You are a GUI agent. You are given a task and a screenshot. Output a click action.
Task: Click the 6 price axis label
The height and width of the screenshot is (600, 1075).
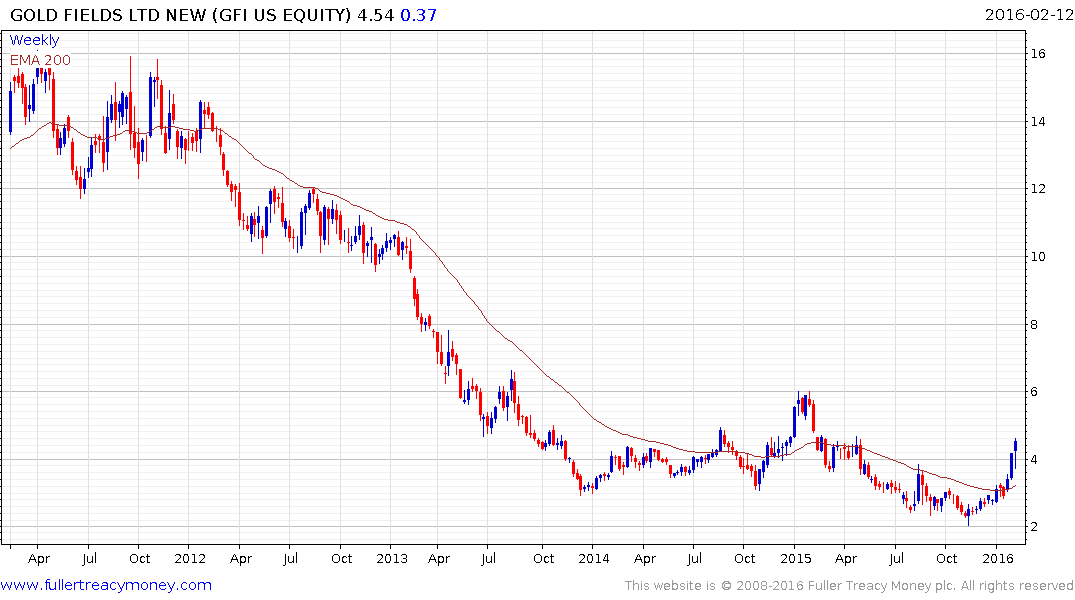point(1034,392)
